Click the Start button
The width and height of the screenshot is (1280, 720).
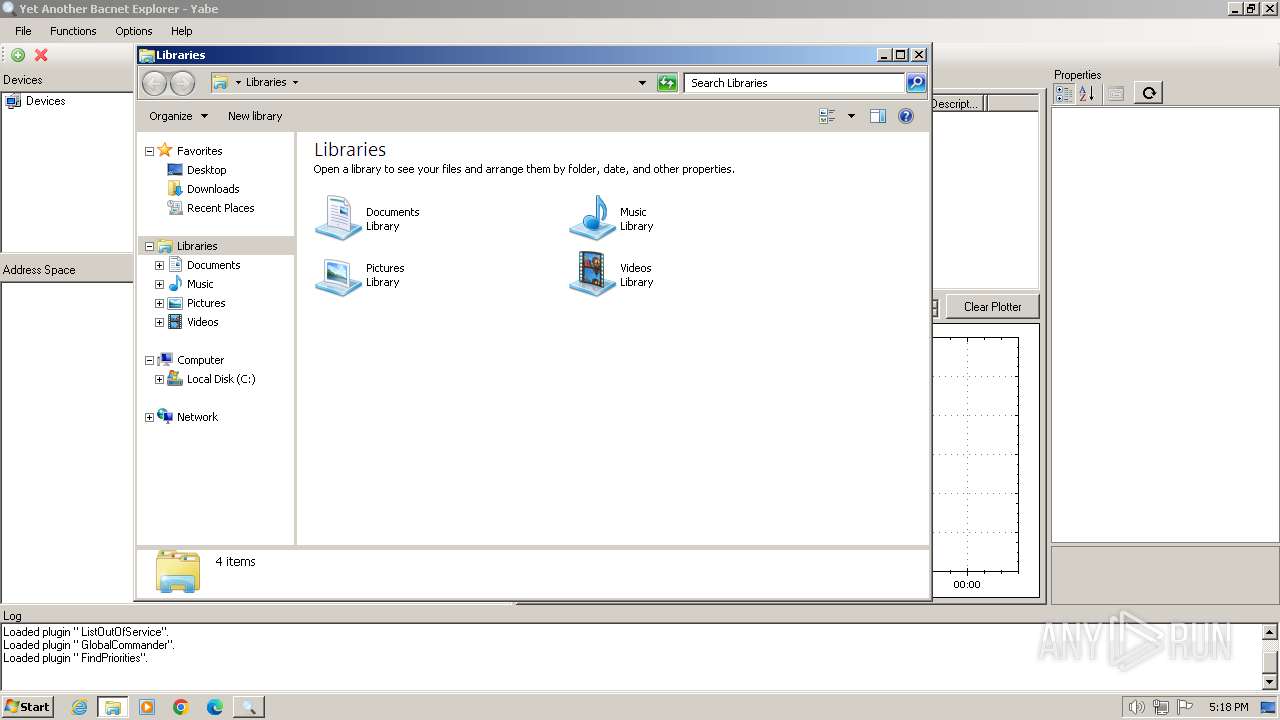[x=27, y=707]
